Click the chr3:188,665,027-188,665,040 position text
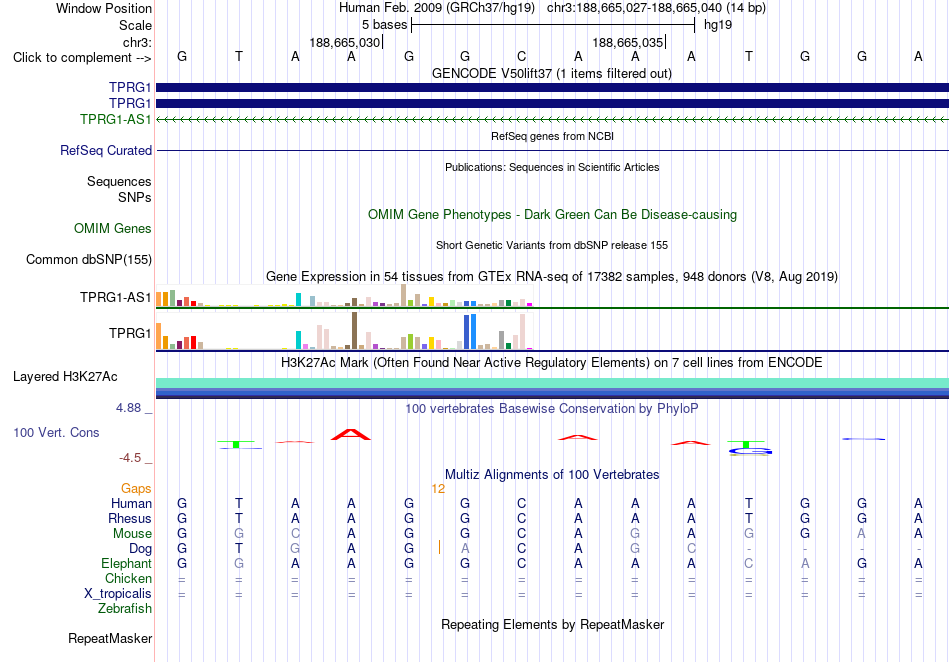Screen dimensions: 950x662 (656, 8)
